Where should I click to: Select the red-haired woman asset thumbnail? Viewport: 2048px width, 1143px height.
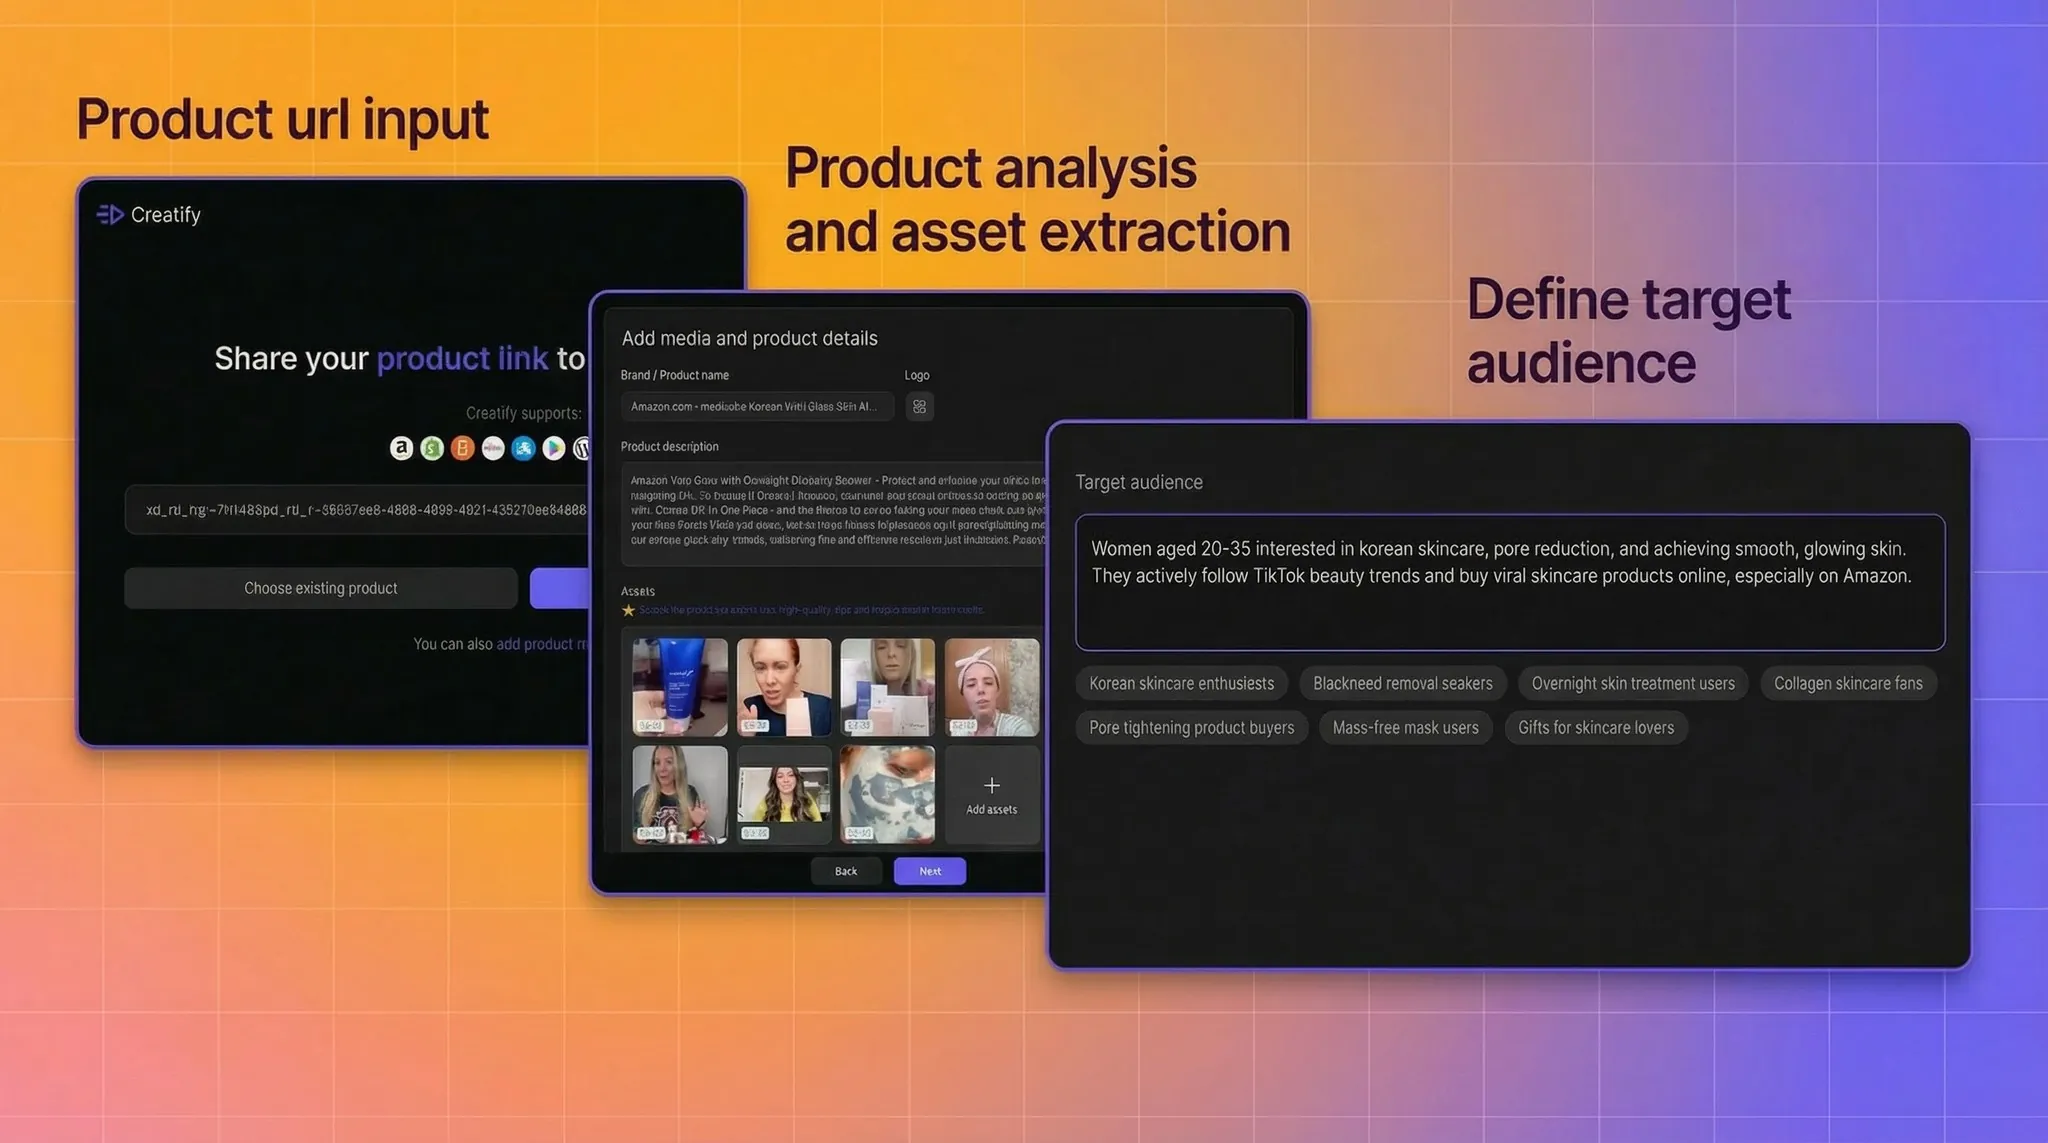click(784, 687)
